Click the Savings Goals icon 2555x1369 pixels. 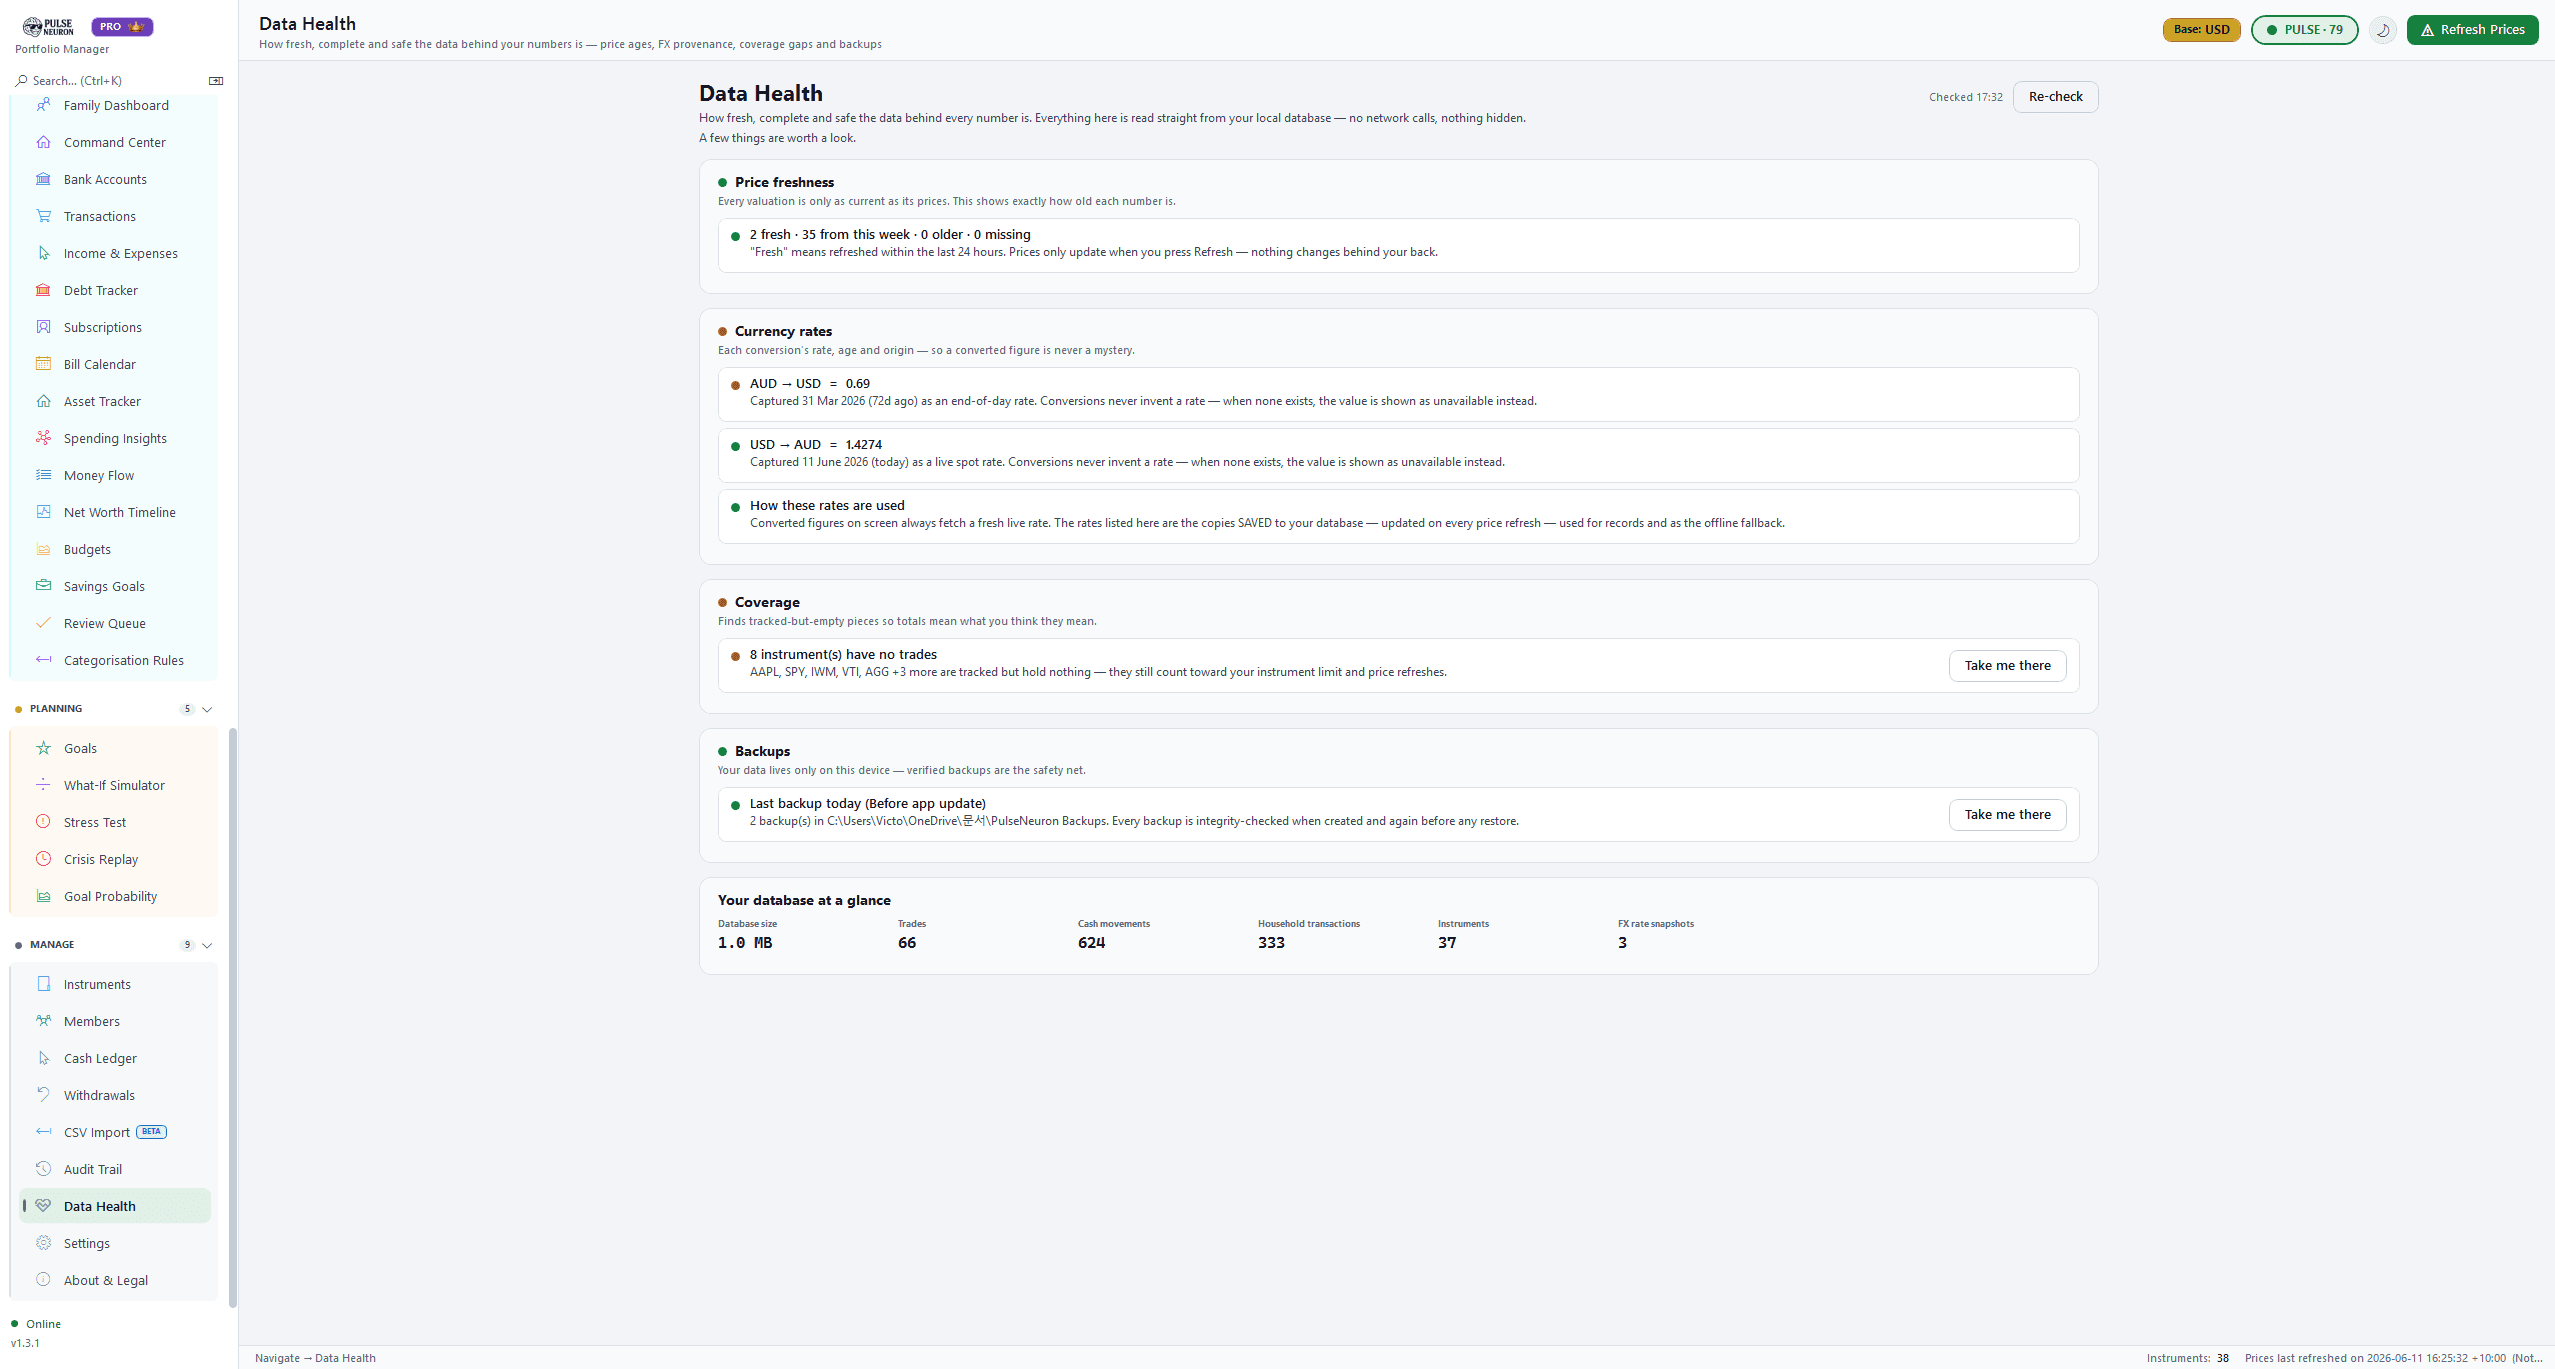(43, 586)
